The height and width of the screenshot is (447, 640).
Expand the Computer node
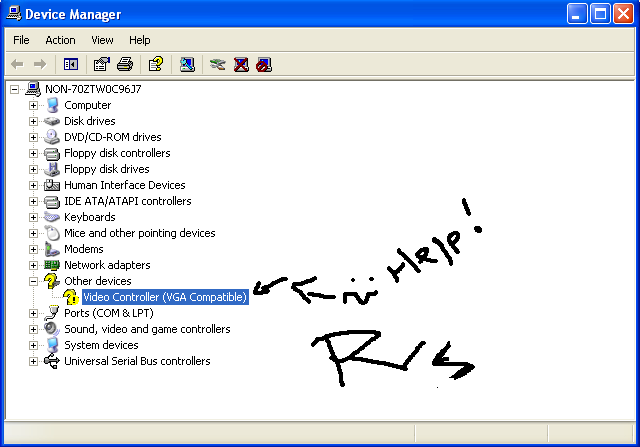tap(33, 105)
